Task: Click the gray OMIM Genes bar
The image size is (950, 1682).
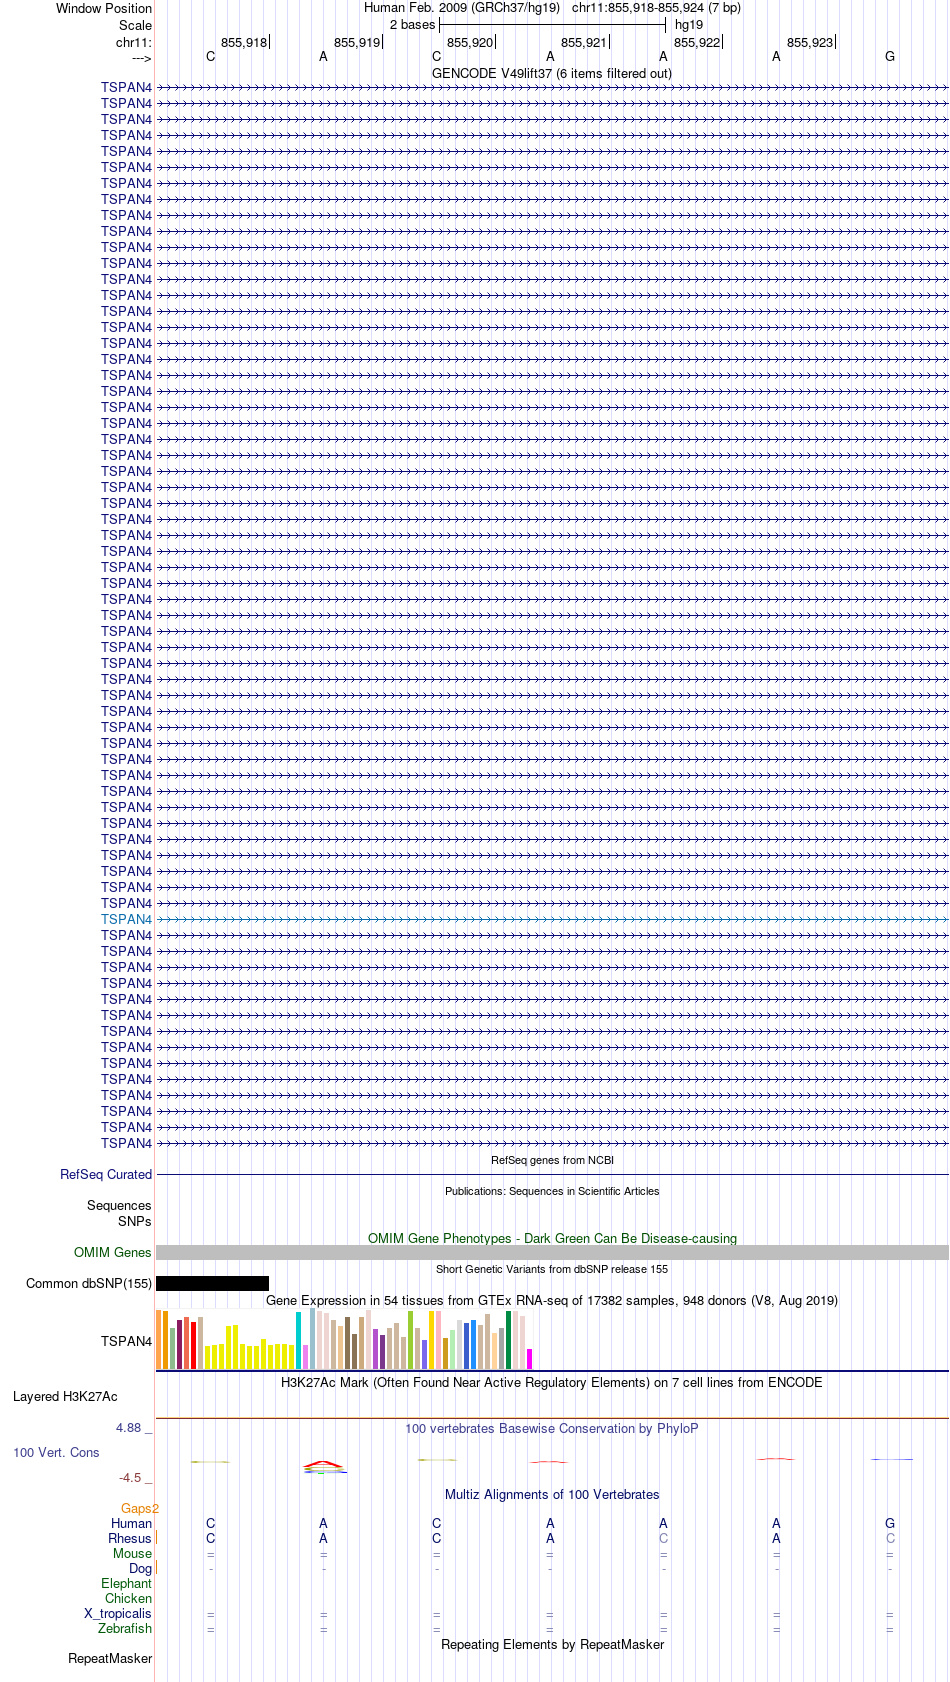Action: pyautogui.click(x=552, y=1252)
